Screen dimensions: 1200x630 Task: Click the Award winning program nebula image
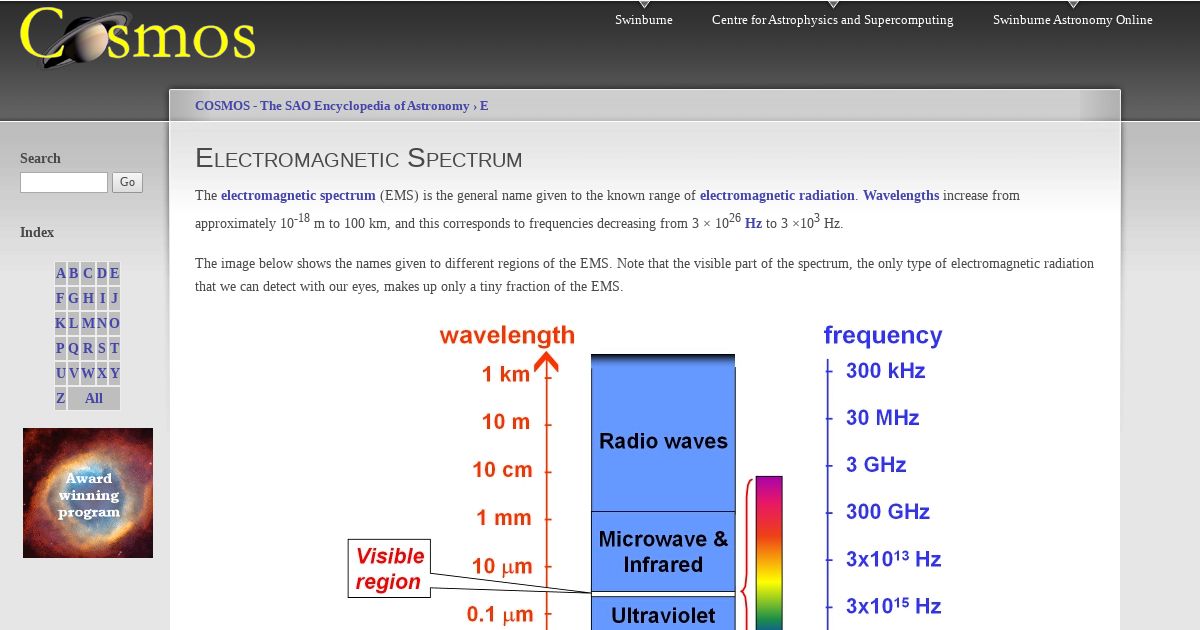(x=88, y=493)
